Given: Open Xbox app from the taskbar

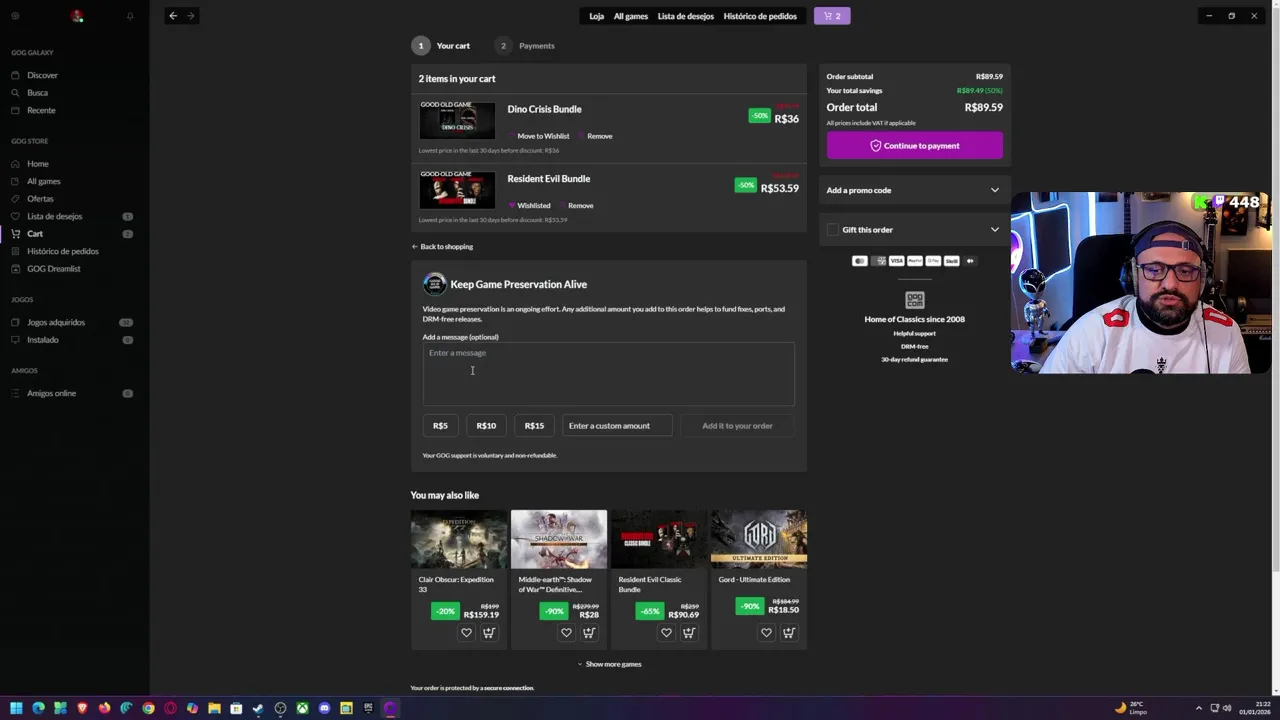Looking at the screenshot, I should coord(302,708).
